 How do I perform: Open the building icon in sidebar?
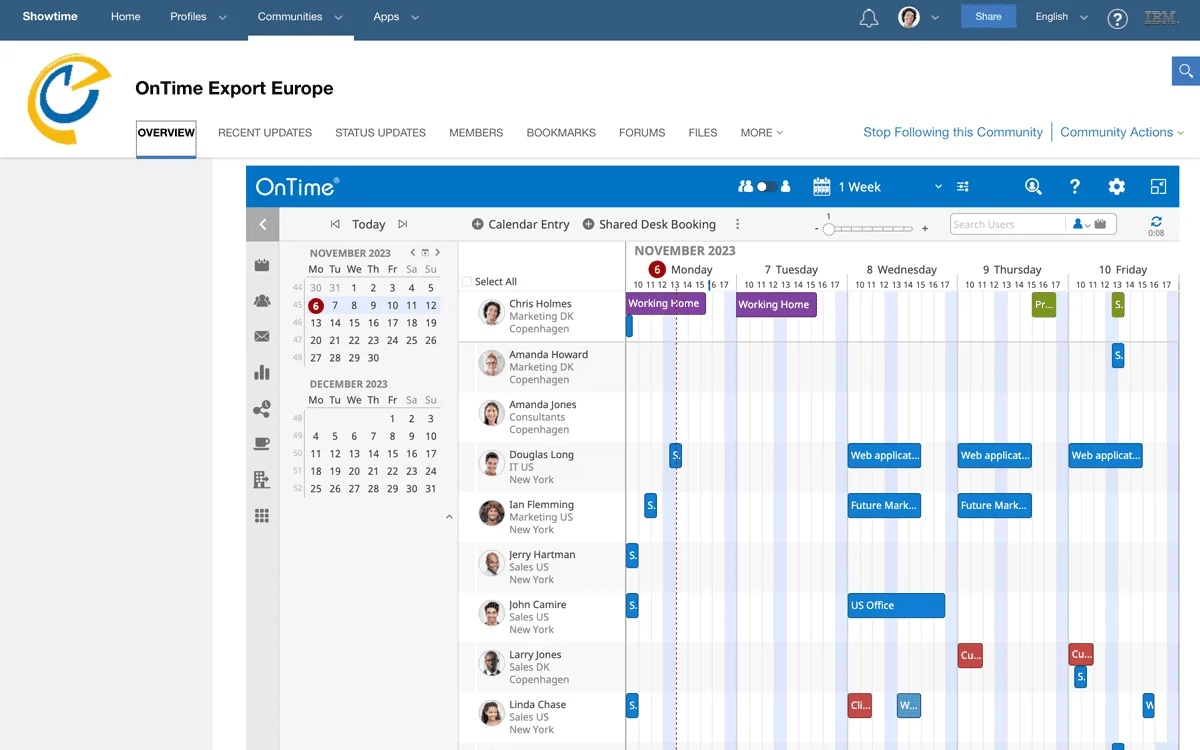coord(262,480)
